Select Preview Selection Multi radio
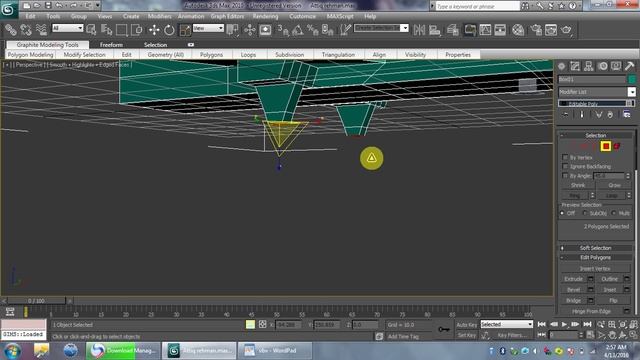Screen dimensions: 640x360 [614, 213]
